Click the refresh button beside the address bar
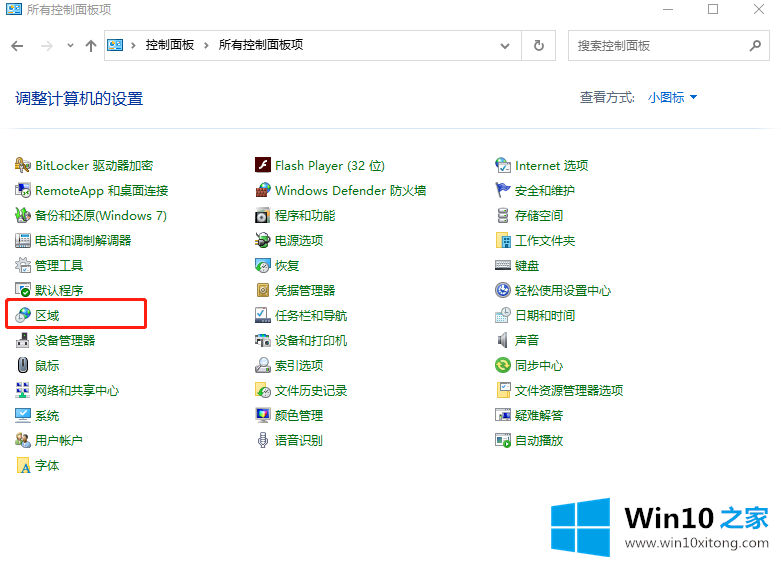The width and height of the screenshot is (781, 569). pos(539,45)
